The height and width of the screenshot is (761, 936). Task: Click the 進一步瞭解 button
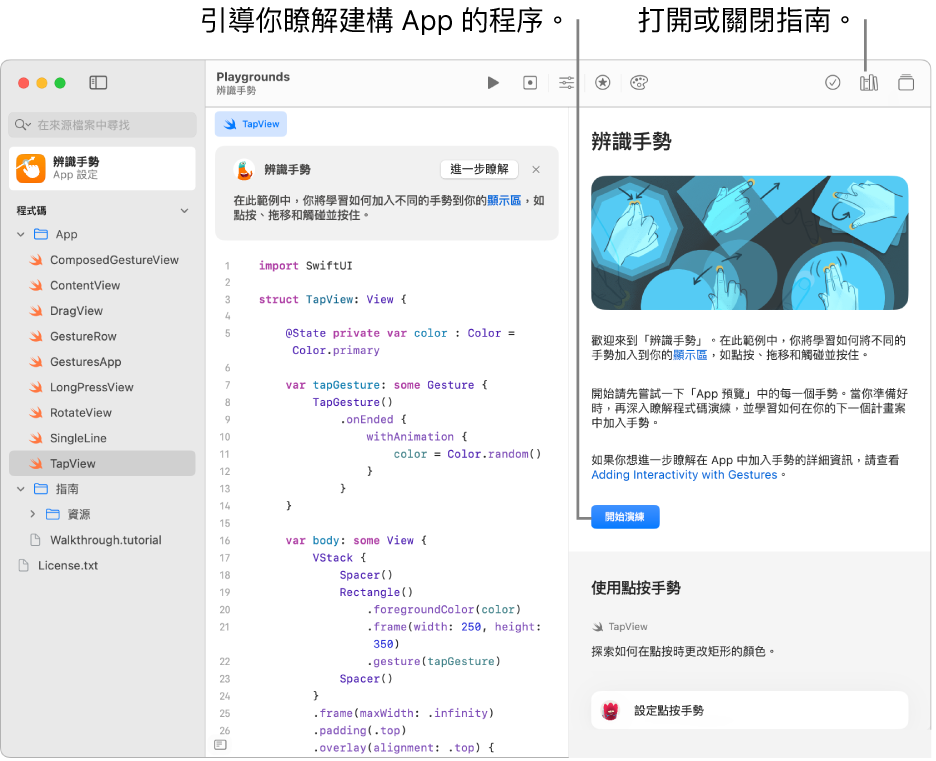479,170
